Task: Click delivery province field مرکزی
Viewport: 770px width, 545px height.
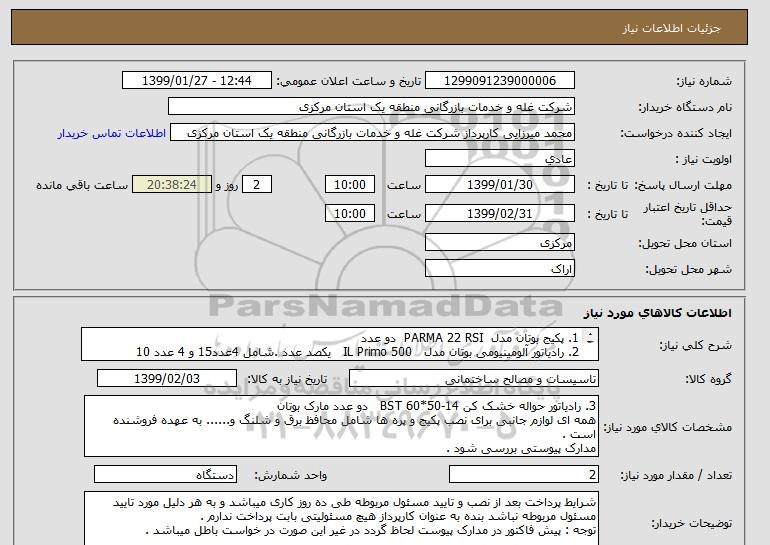Action: click(499, 243)
